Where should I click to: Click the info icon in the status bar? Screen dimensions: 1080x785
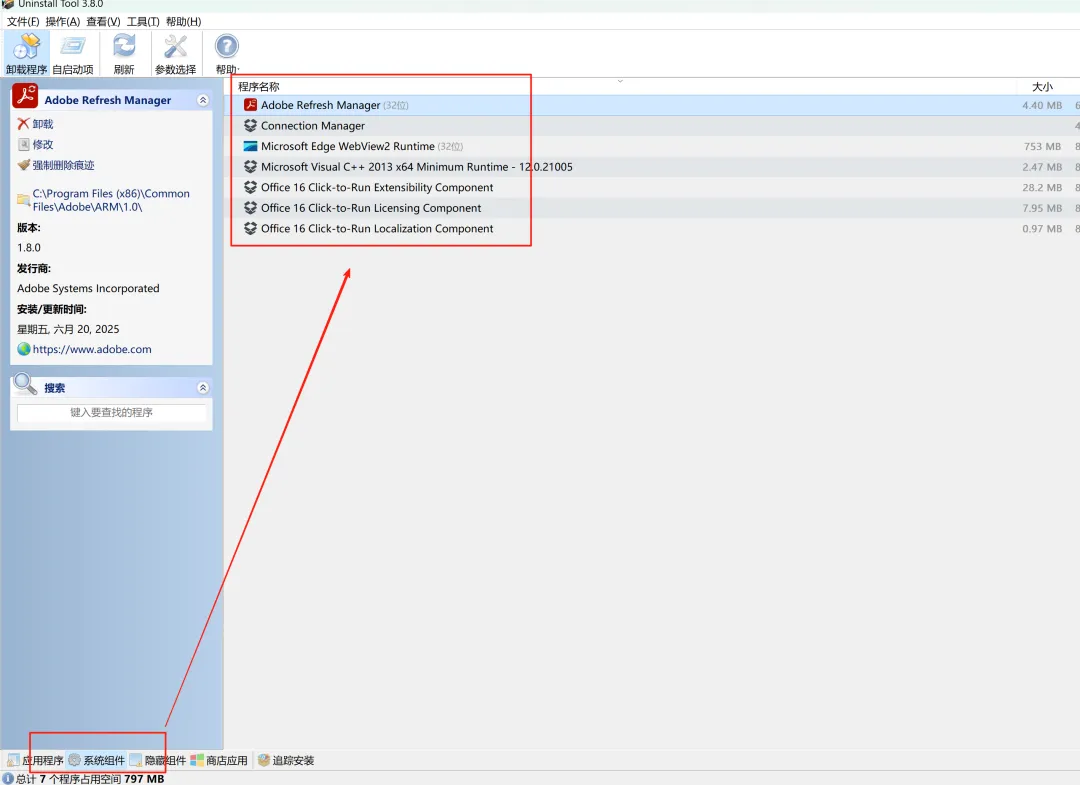[8, 778]
